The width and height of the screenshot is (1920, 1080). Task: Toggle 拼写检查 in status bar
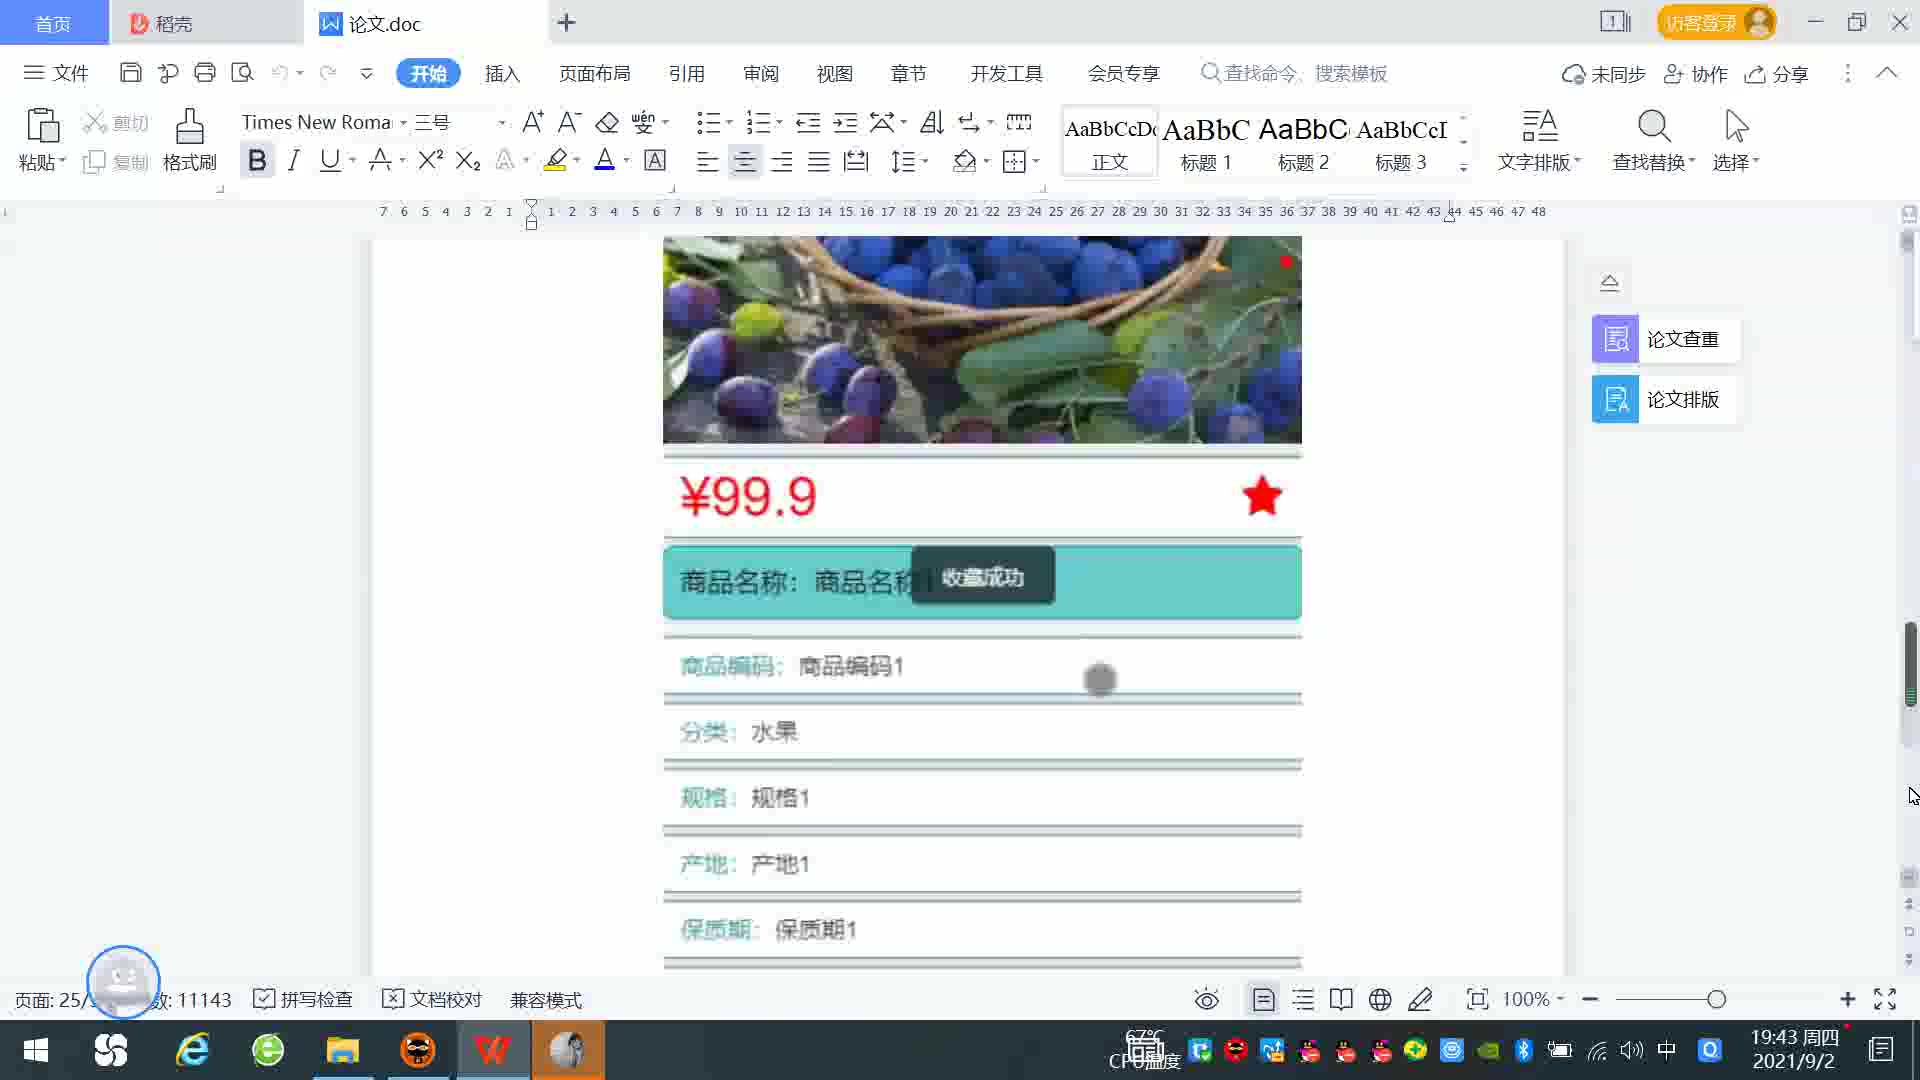pyautogui.click(x=303, y=1000)
